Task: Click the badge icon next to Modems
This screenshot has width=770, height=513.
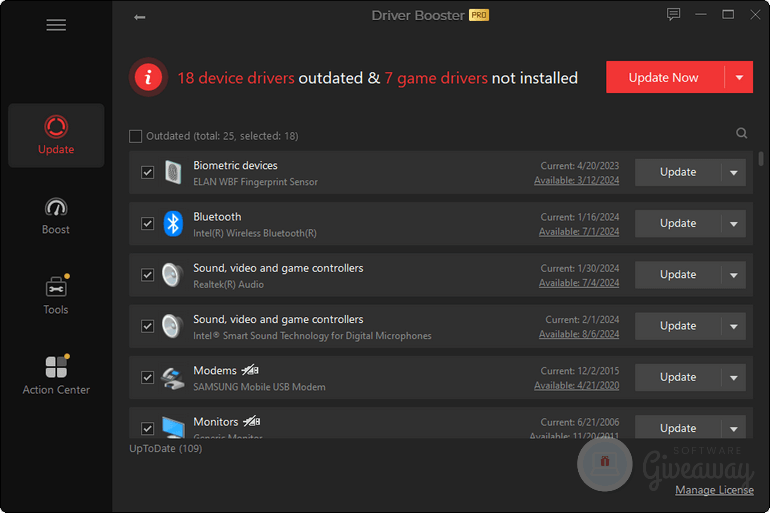Action: coord(250,370)
